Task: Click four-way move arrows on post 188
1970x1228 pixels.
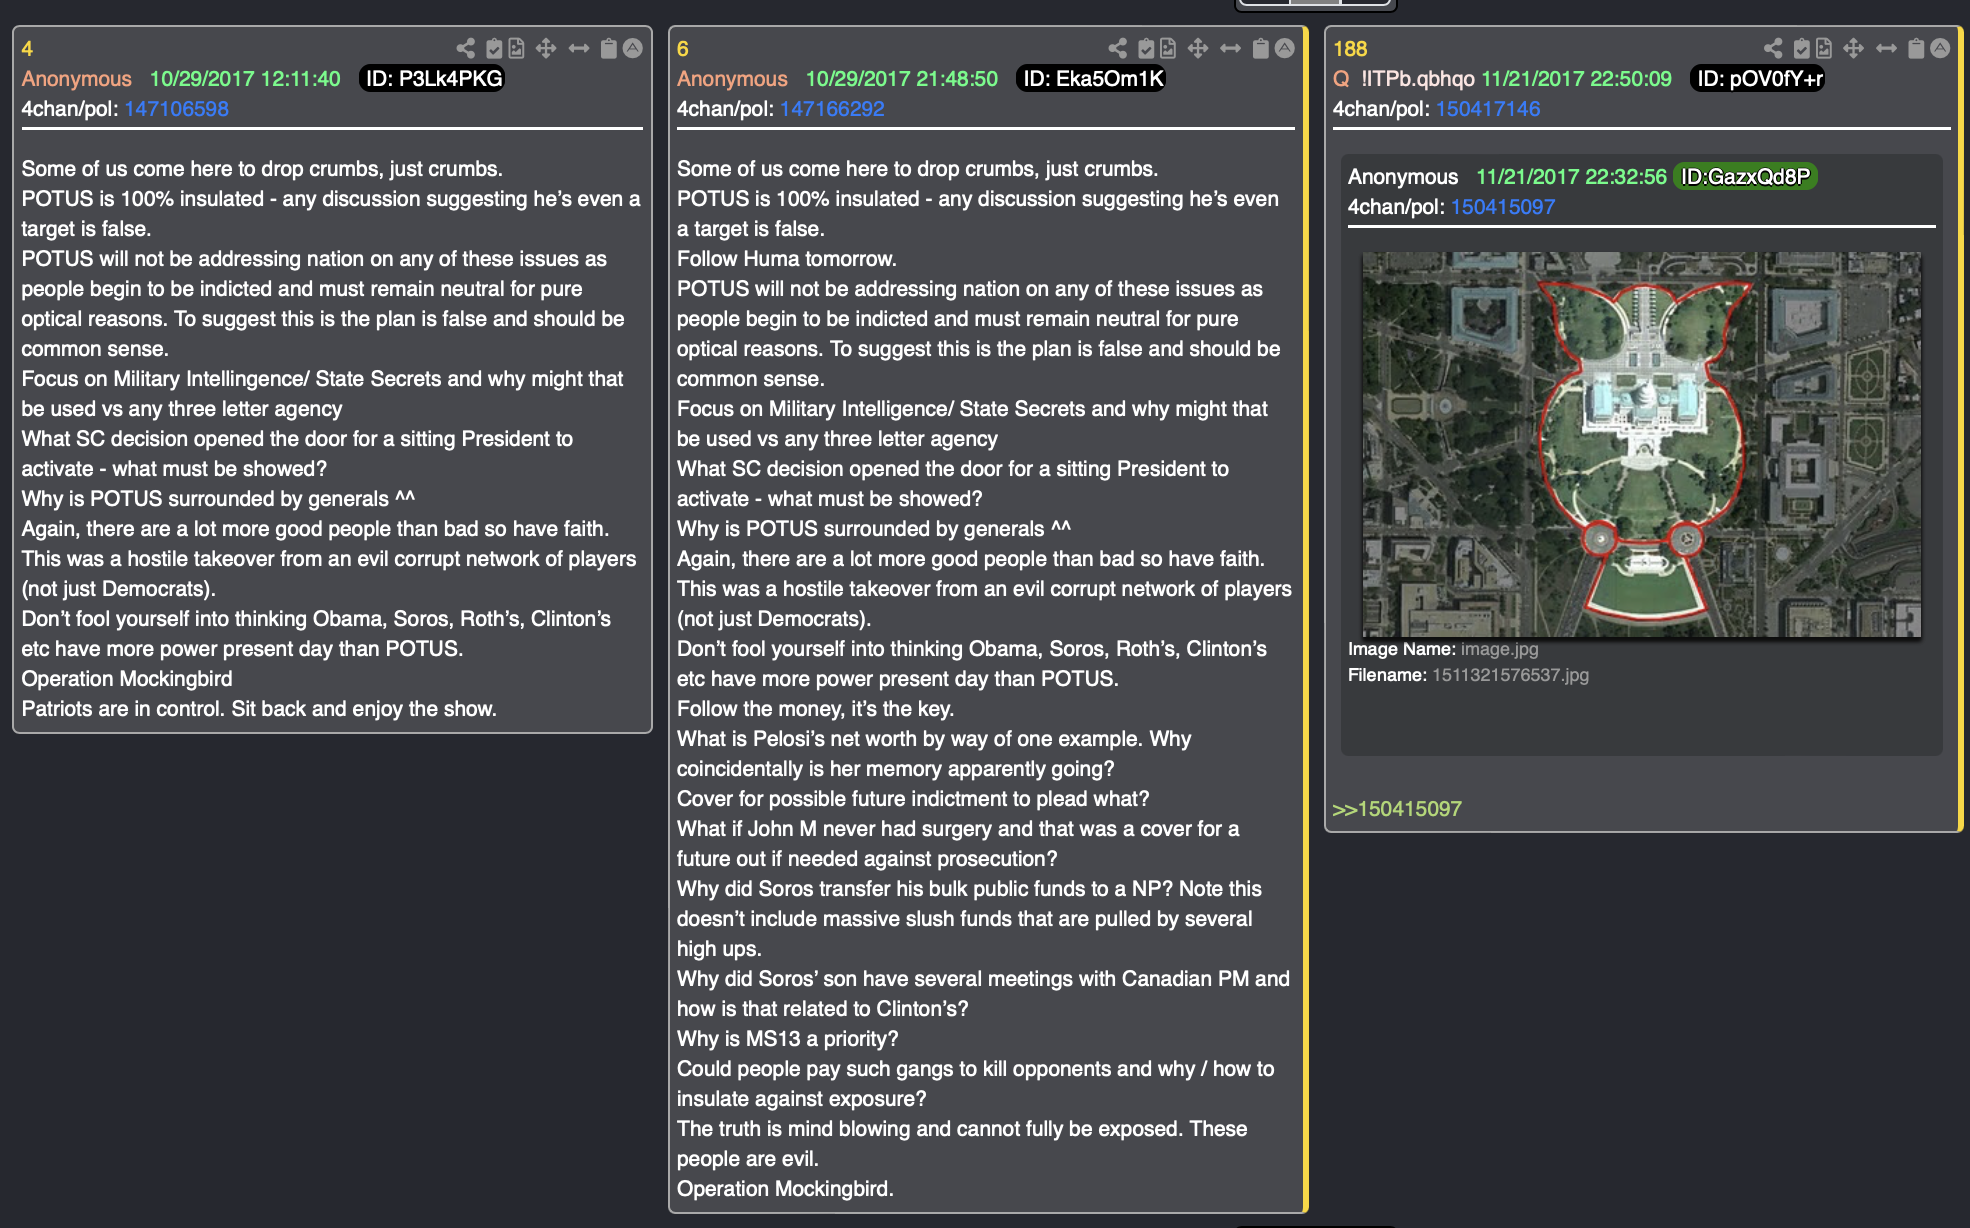Action: point(1853,48)
